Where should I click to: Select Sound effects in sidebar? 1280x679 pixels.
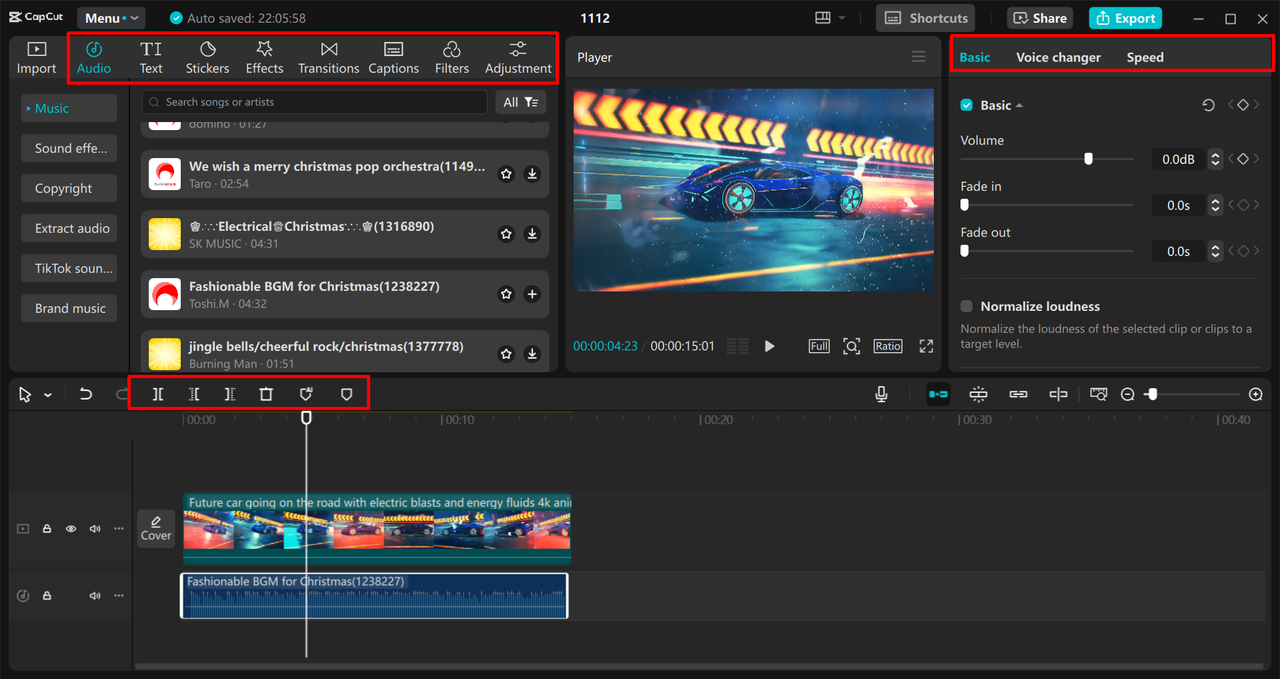coord(69,148)
